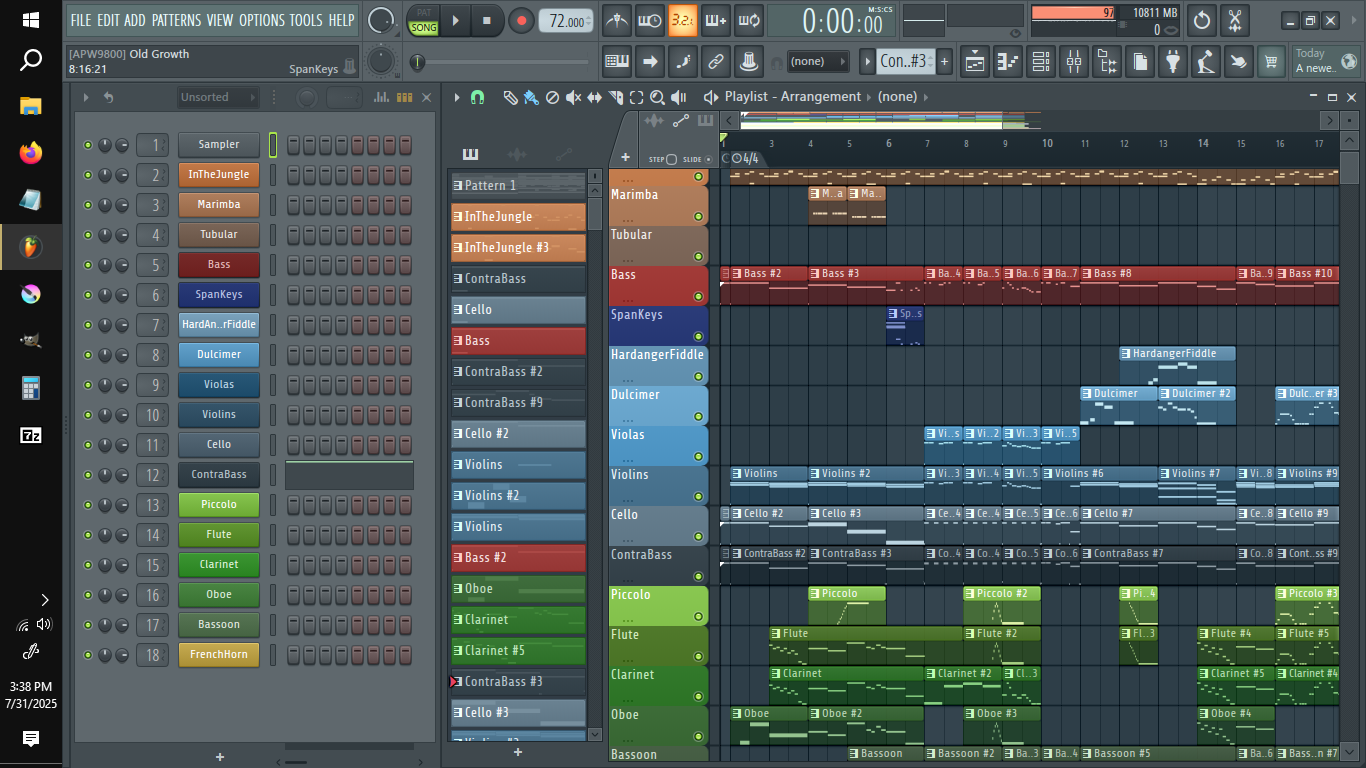Toggle the Bass playlist track mute light
1366x768 pixels.
698,297
